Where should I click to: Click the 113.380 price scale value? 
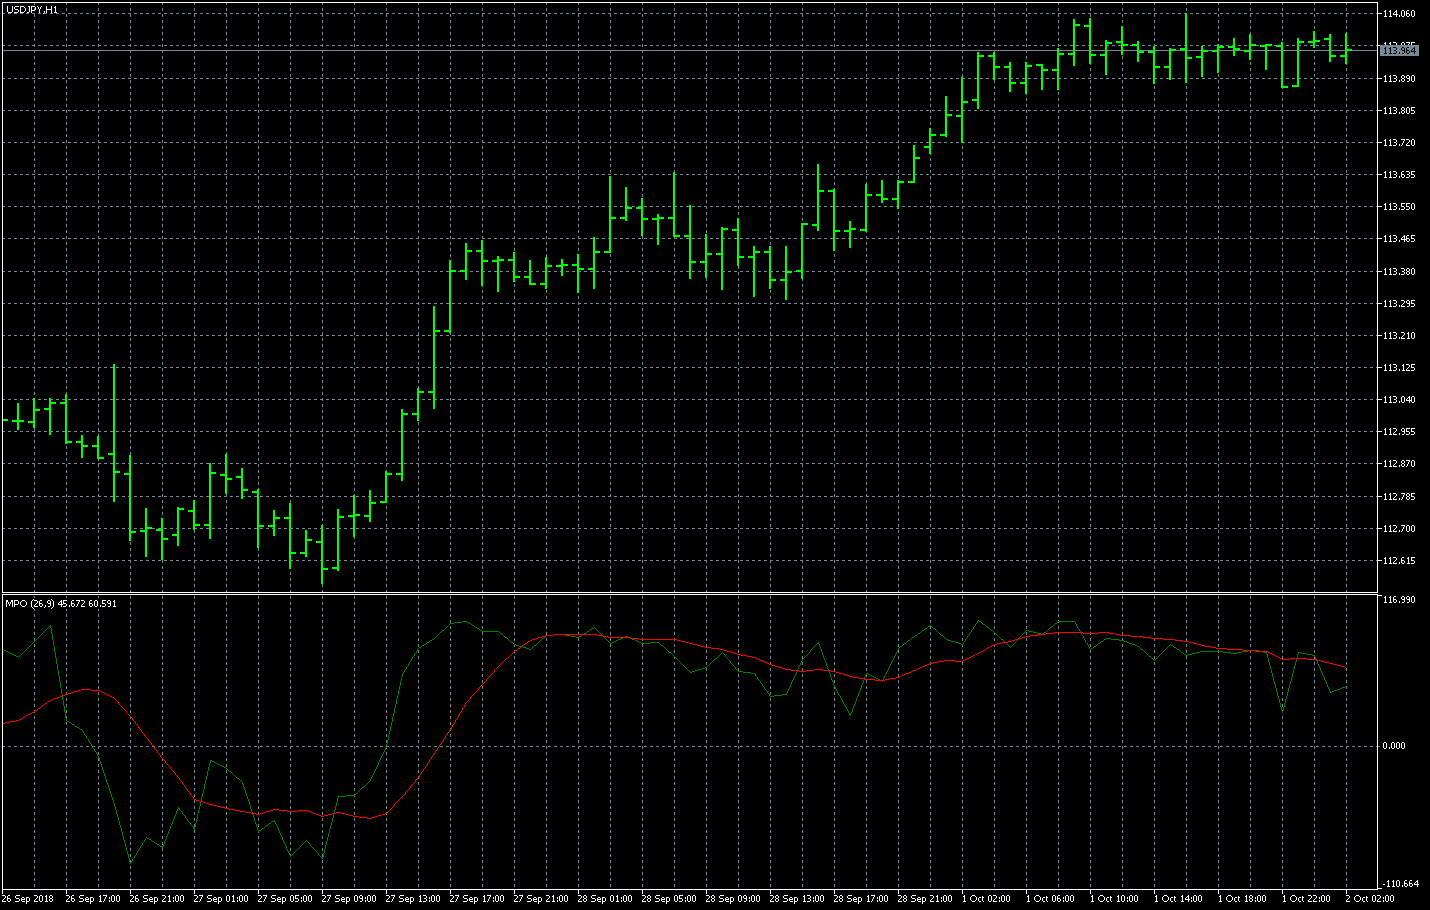click(1399, 271)
